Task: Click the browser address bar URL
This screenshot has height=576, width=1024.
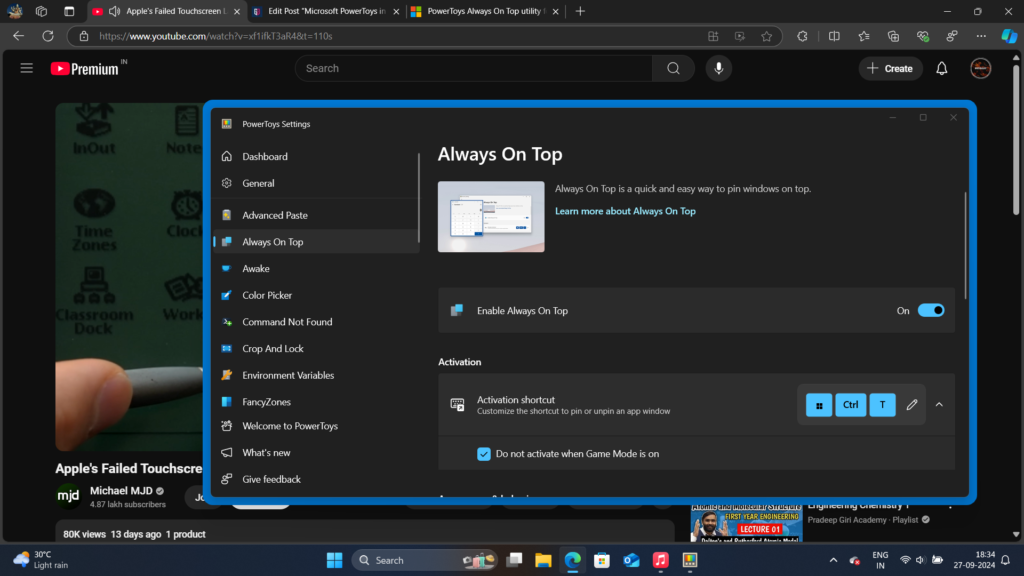Action: (216, 36)
